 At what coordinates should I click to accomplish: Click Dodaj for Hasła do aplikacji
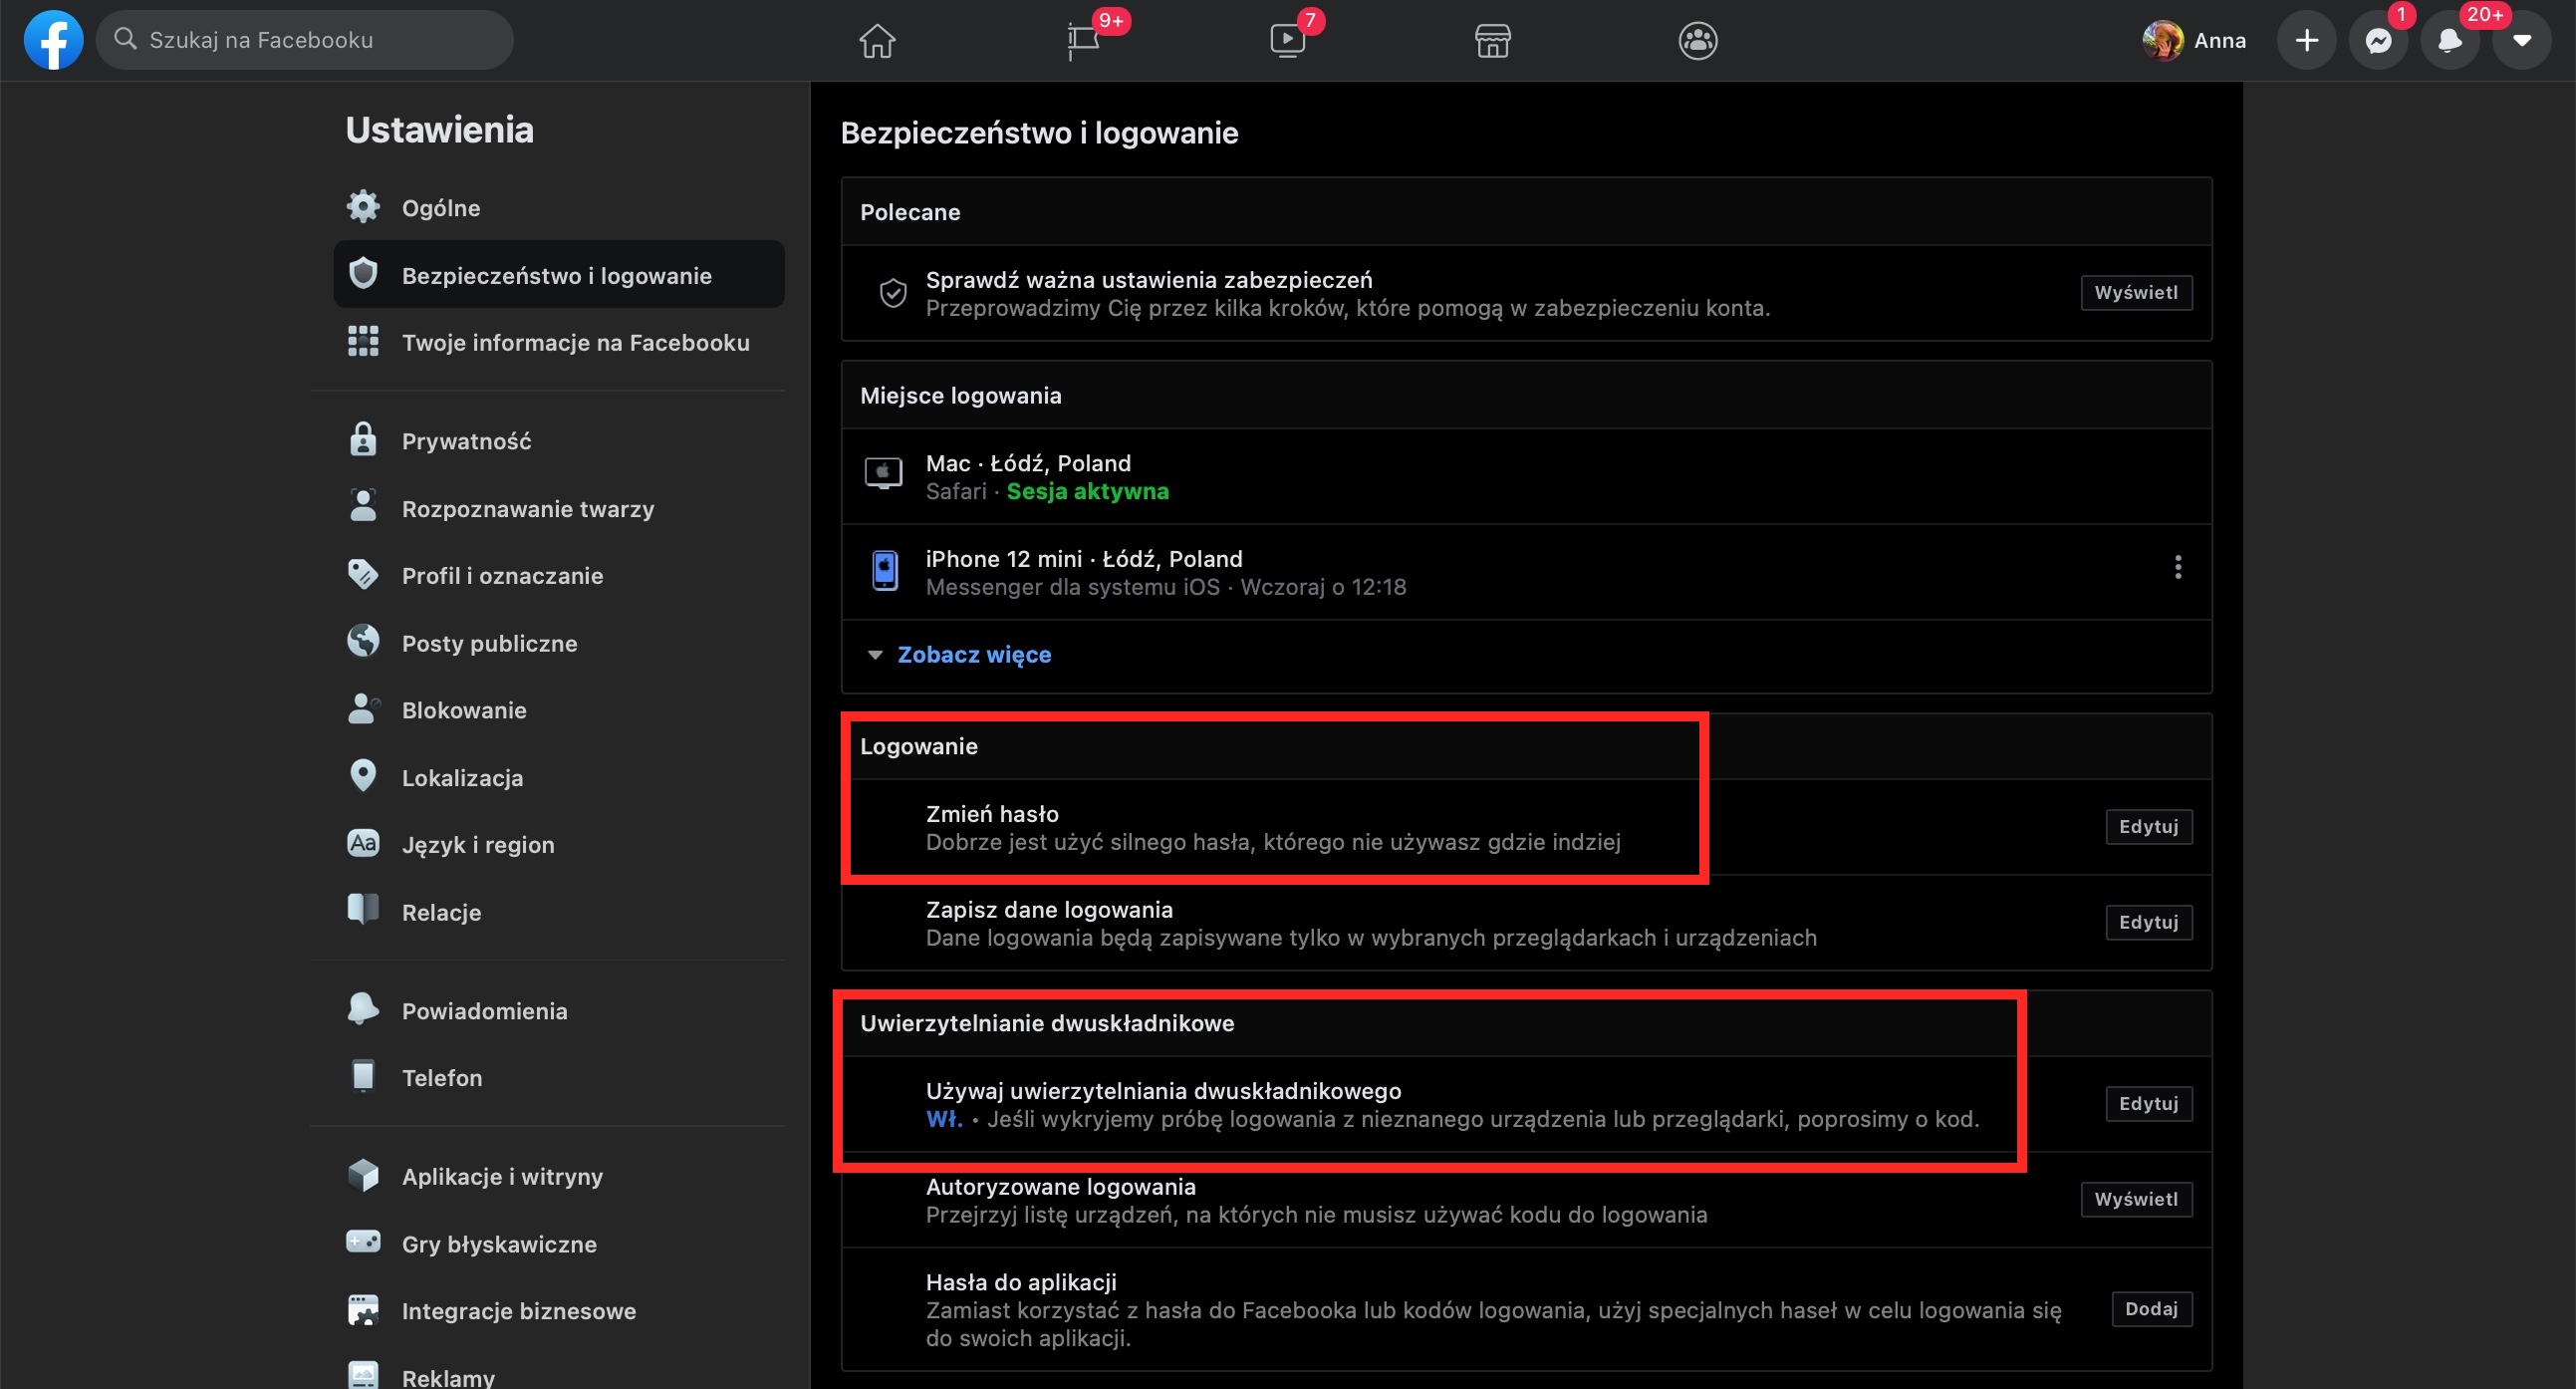[2151, 1309]
